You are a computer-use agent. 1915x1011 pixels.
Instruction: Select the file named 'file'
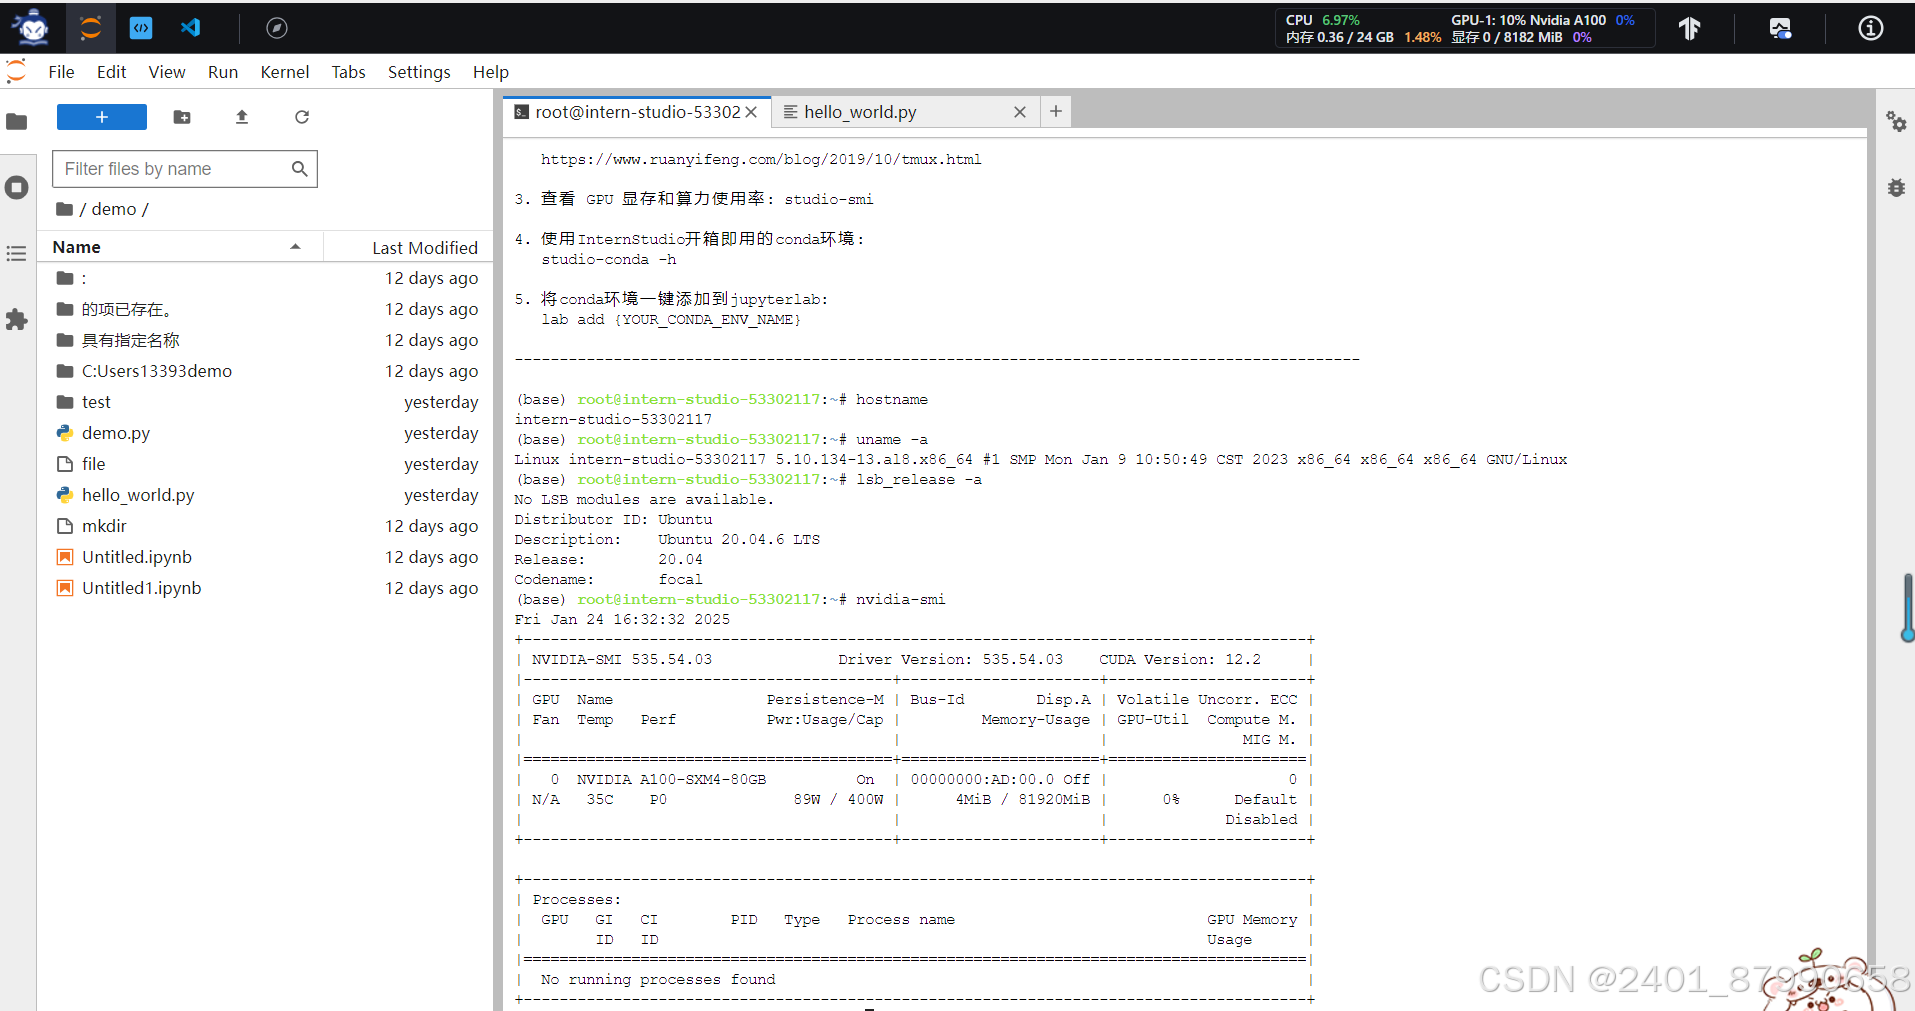coord(266,464)
